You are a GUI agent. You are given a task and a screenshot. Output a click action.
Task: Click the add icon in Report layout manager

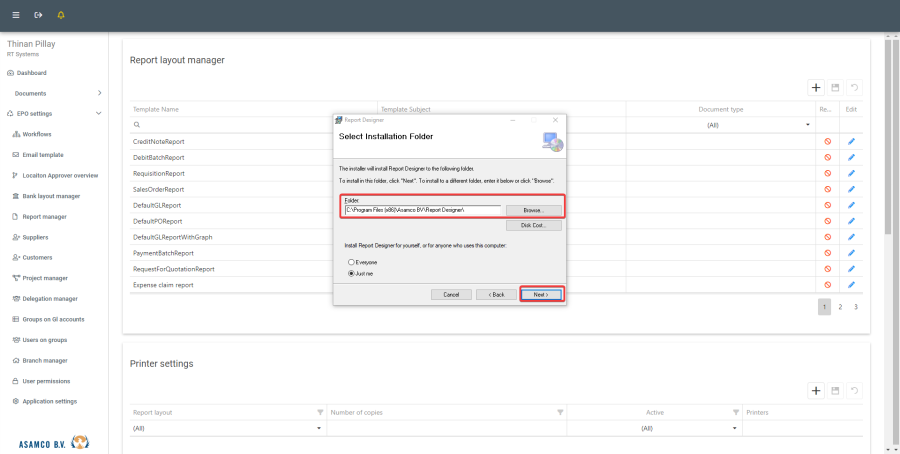816,88
